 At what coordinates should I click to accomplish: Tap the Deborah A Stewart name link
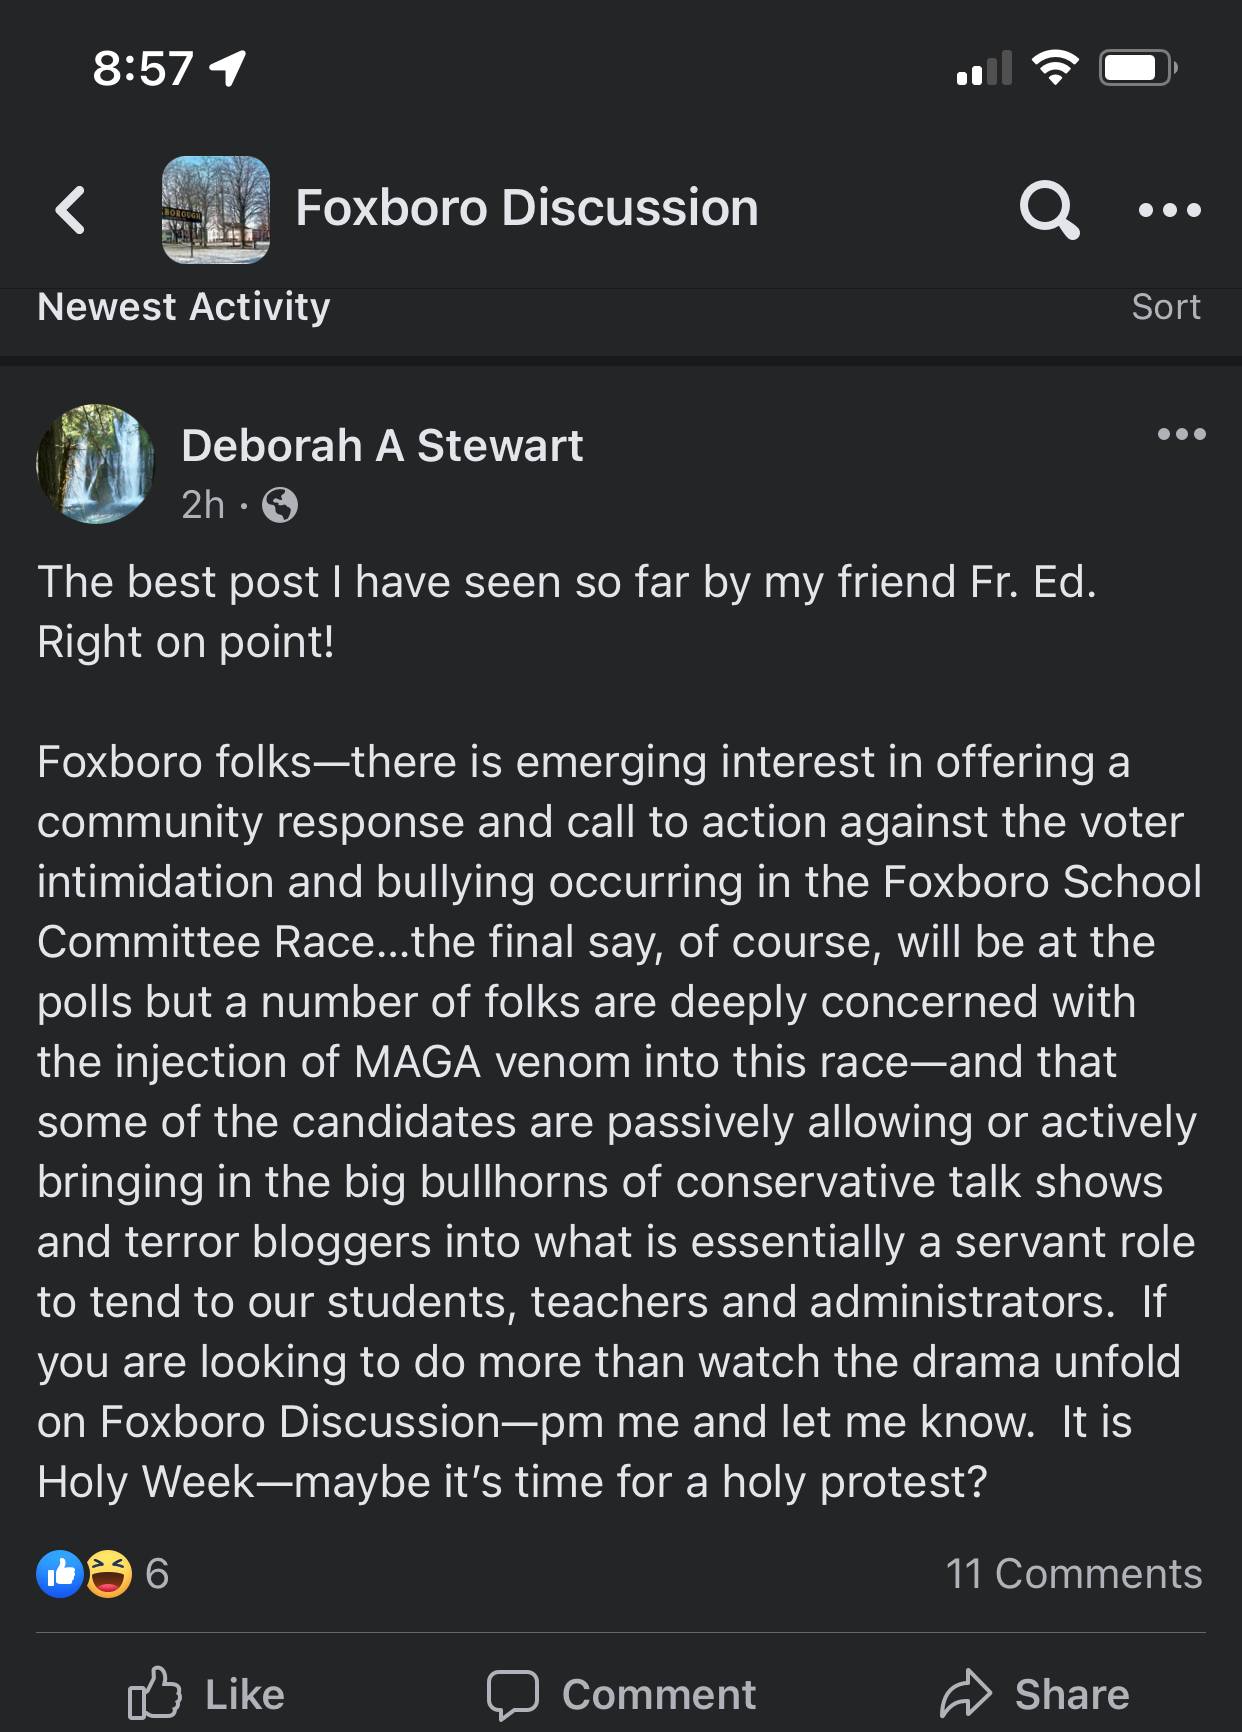[382, 446]
